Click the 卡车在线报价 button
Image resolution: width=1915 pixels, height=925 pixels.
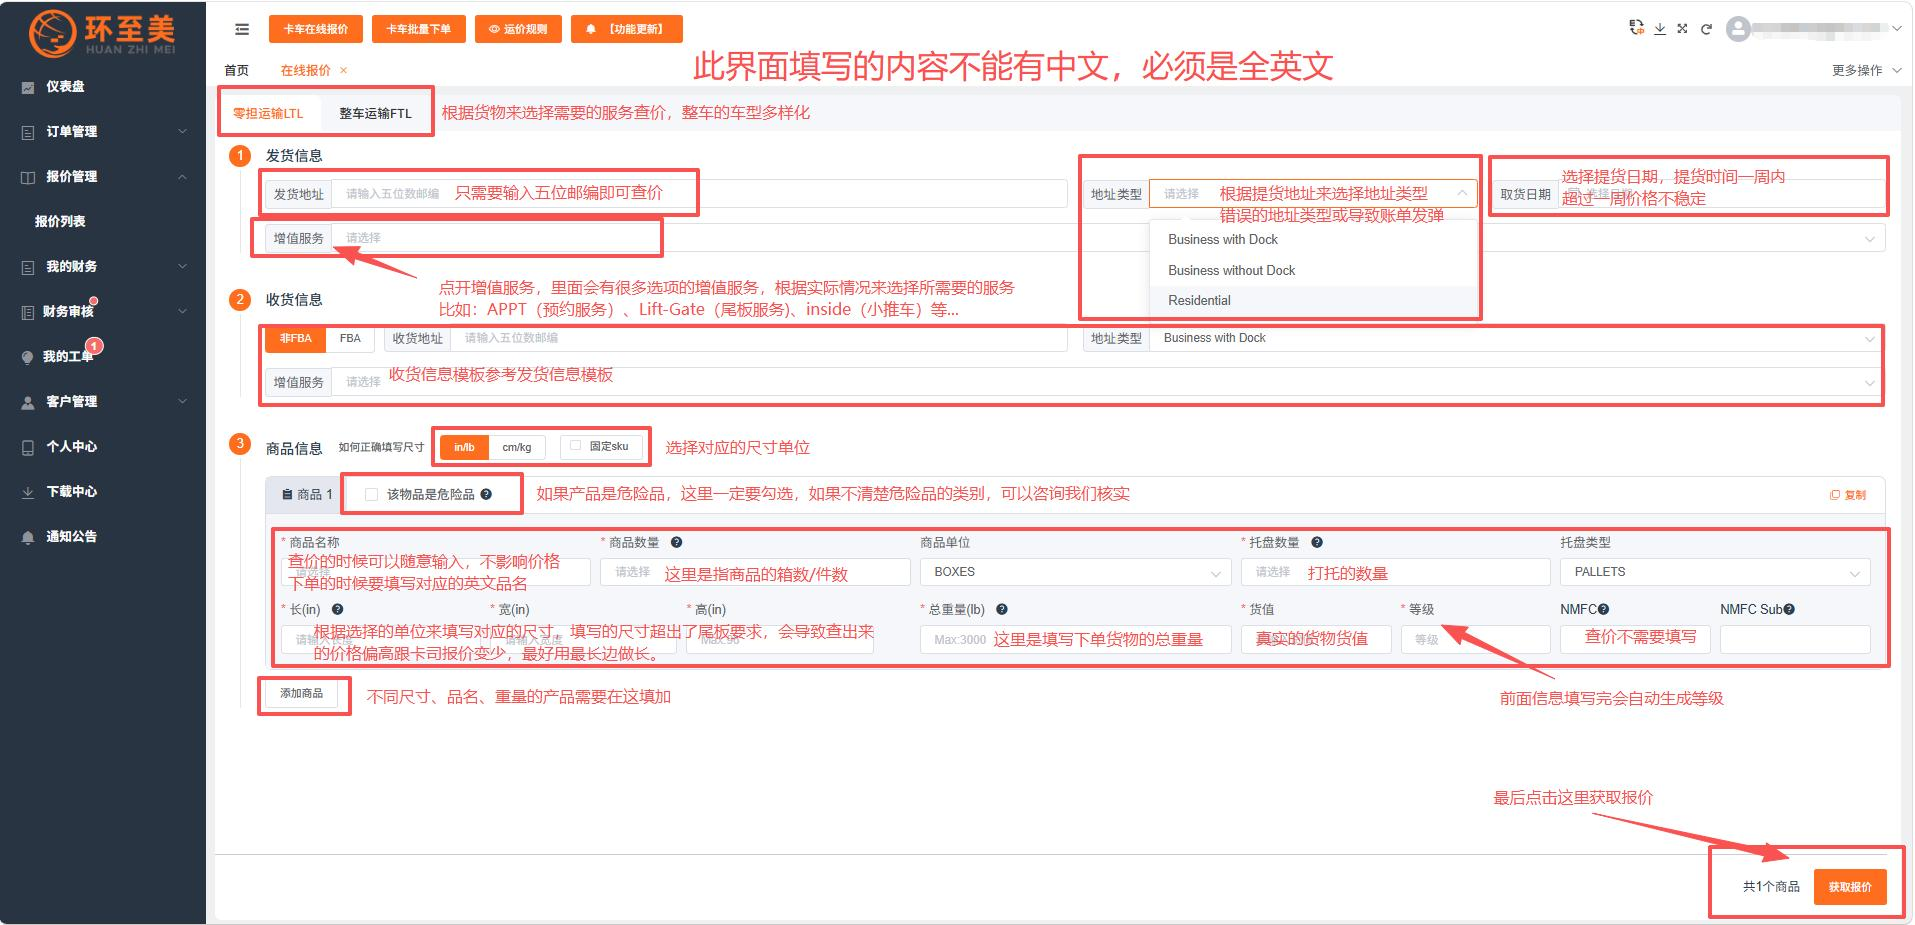point(315,29)
